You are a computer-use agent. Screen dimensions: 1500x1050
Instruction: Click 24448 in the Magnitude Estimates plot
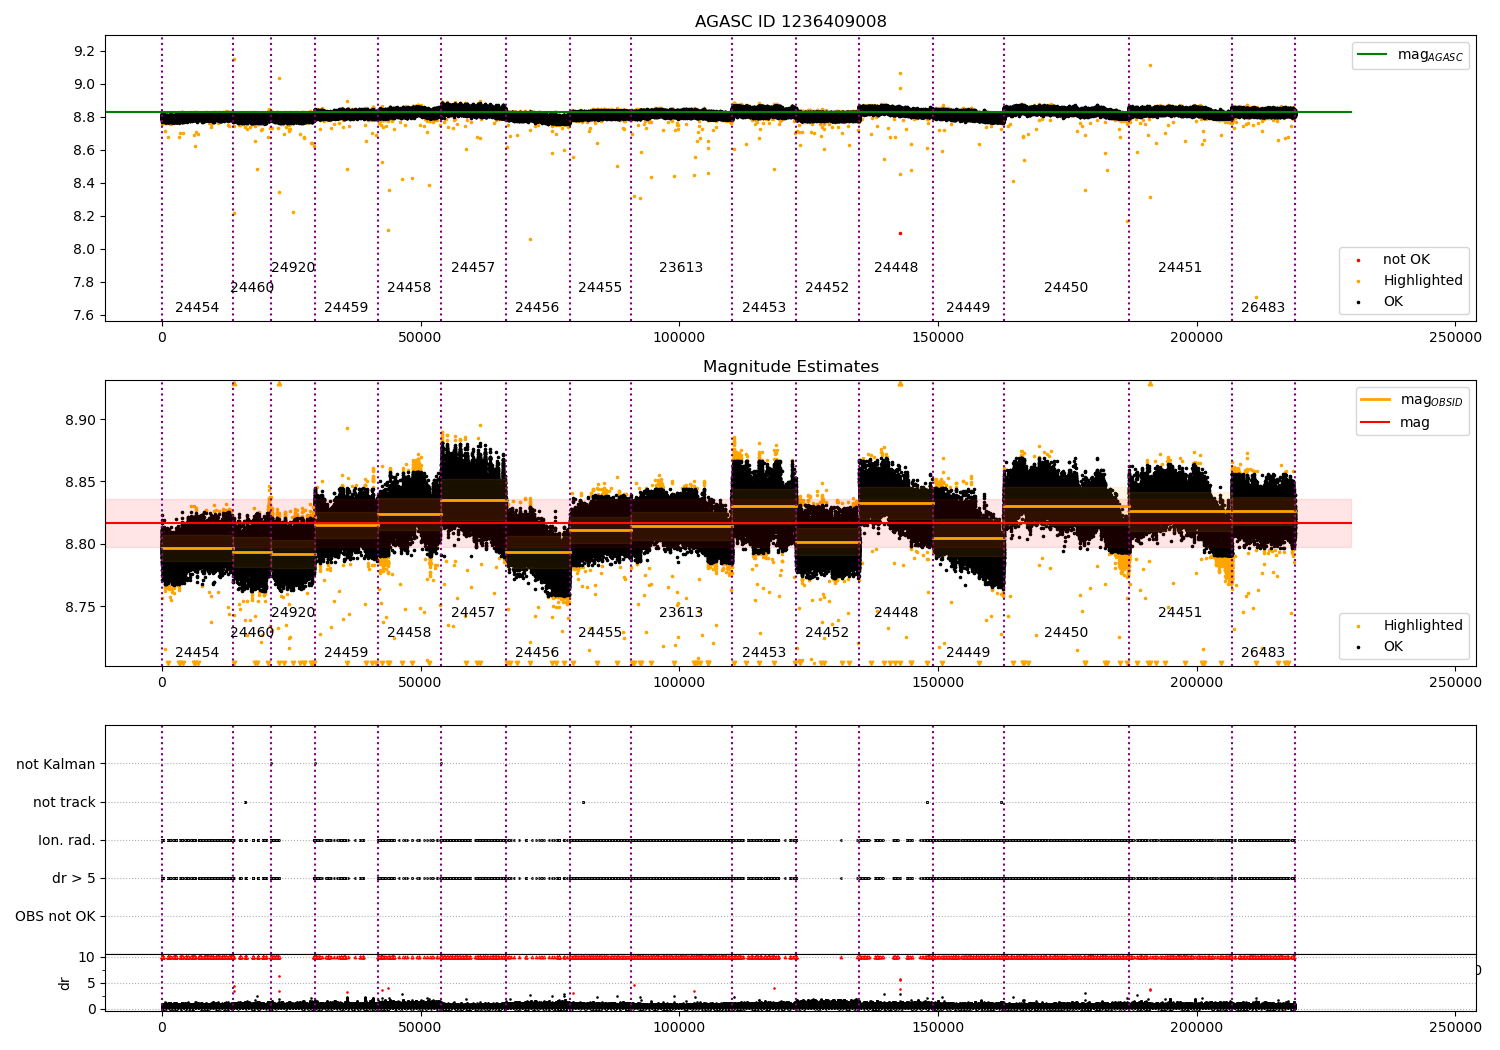pyautogui.click(x=896, y=612)
